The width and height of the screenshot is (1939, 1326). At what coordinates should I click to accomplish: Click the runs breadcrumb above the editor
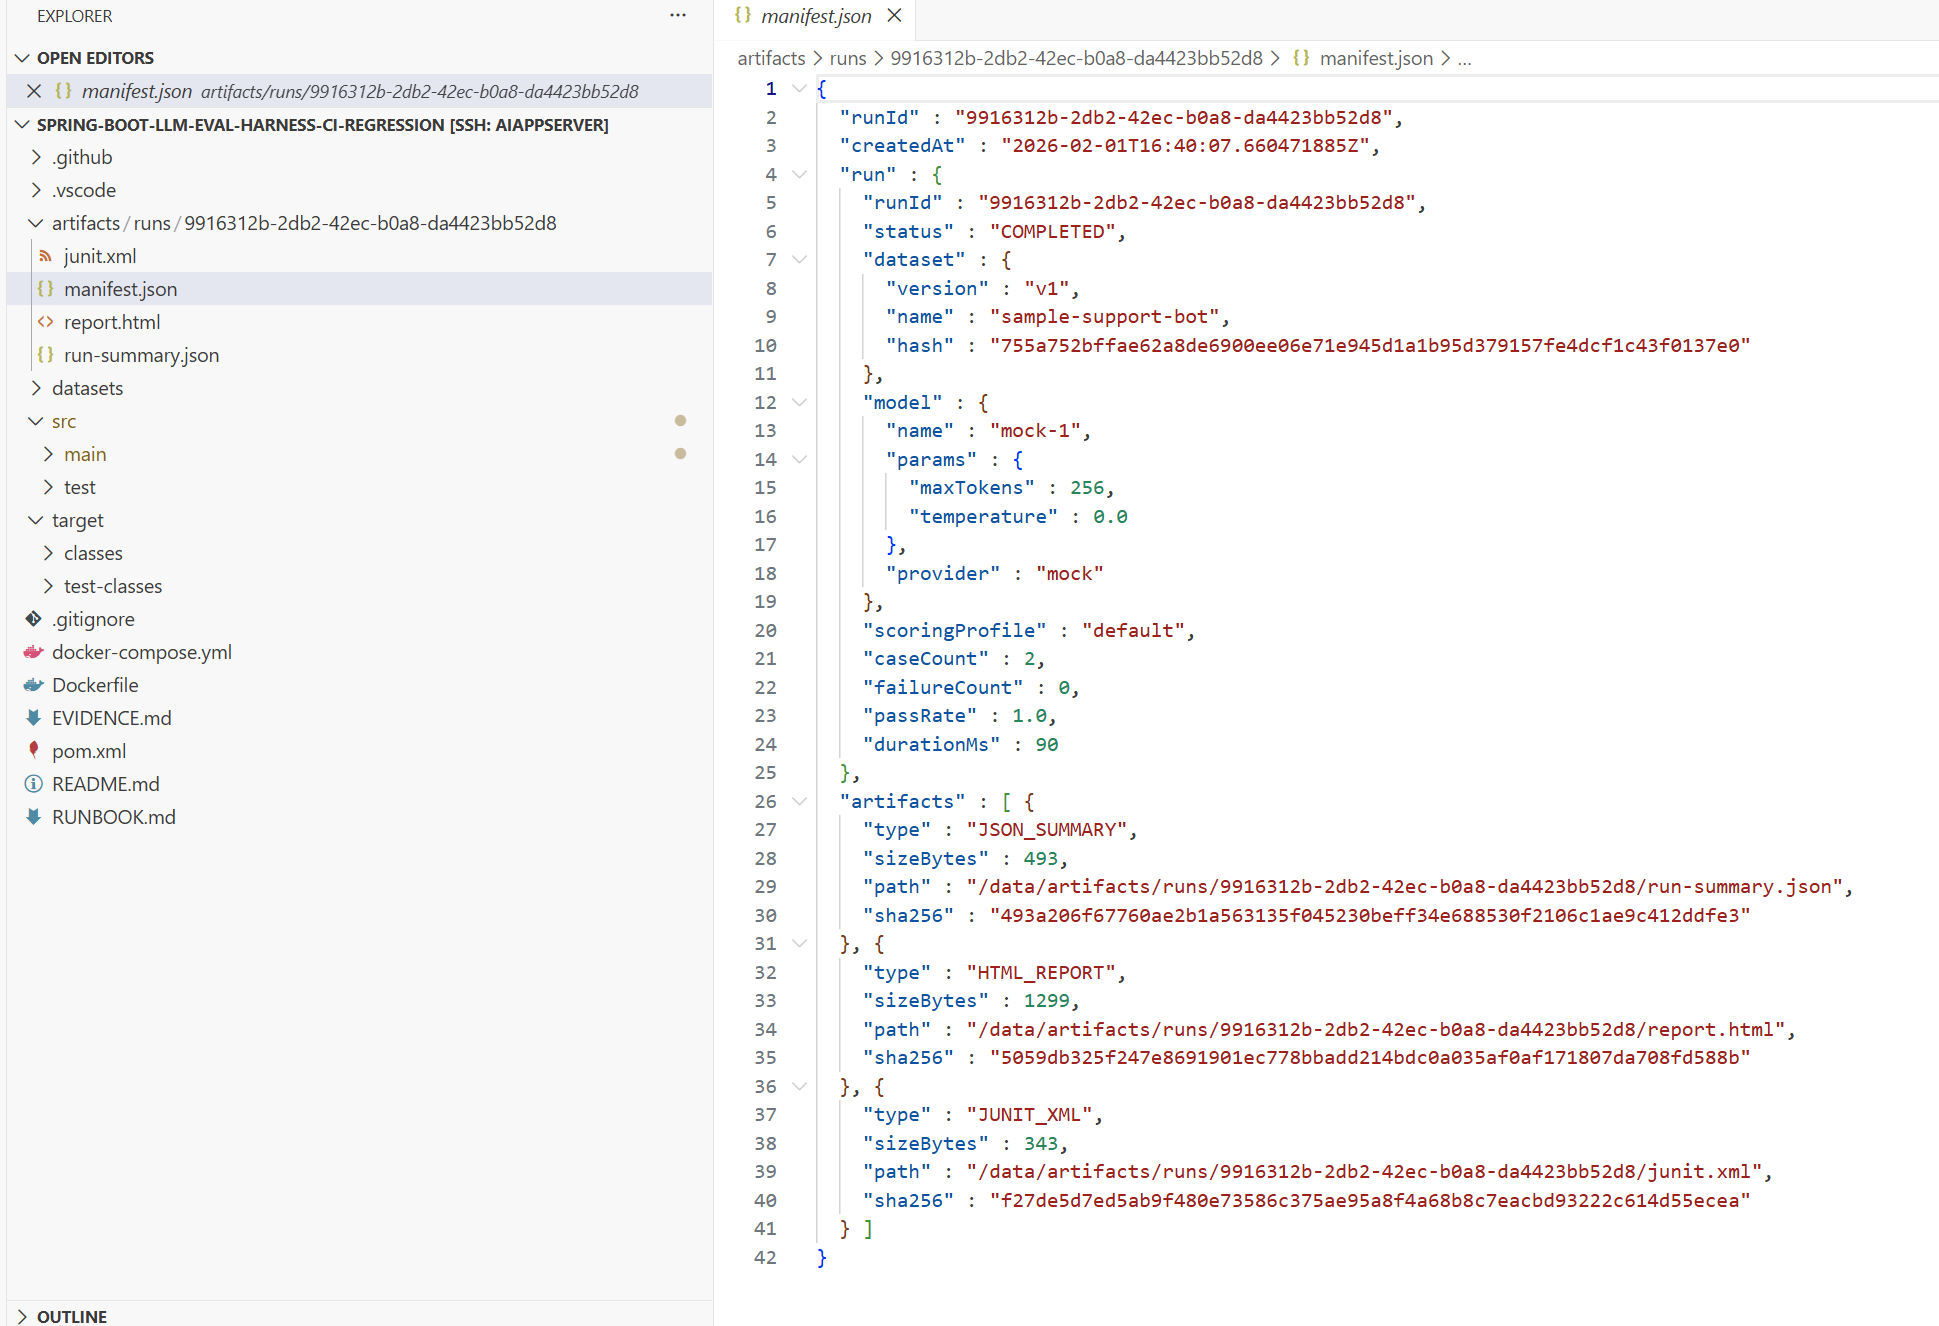tap(847, 58)
